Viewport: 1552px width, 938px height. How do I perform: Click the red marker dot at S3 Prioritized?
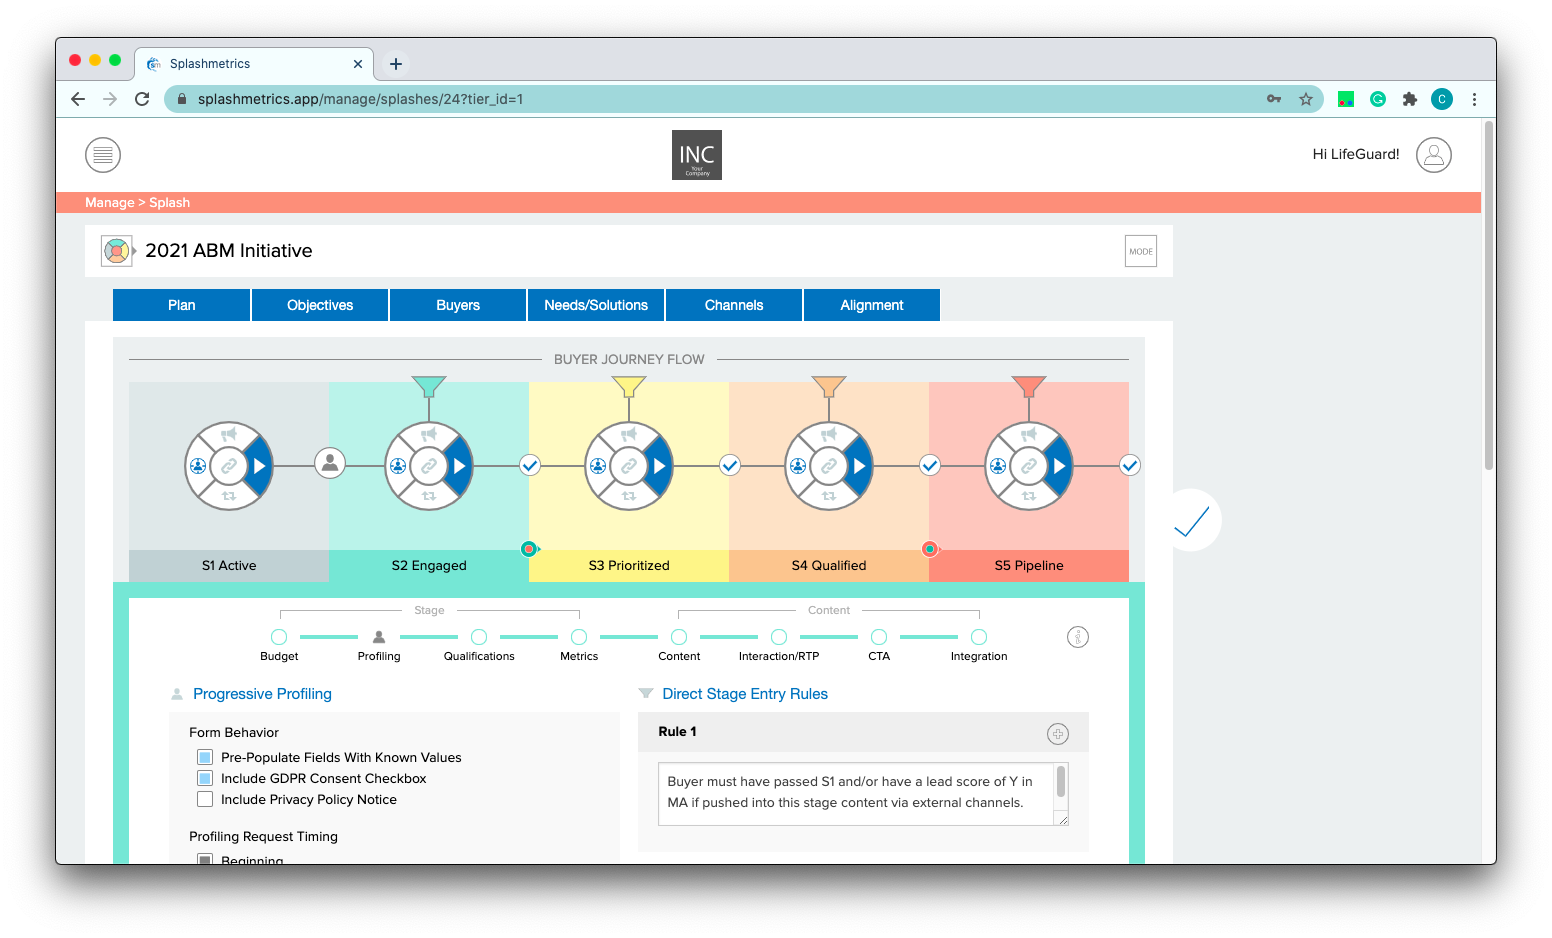coord(529,549)
